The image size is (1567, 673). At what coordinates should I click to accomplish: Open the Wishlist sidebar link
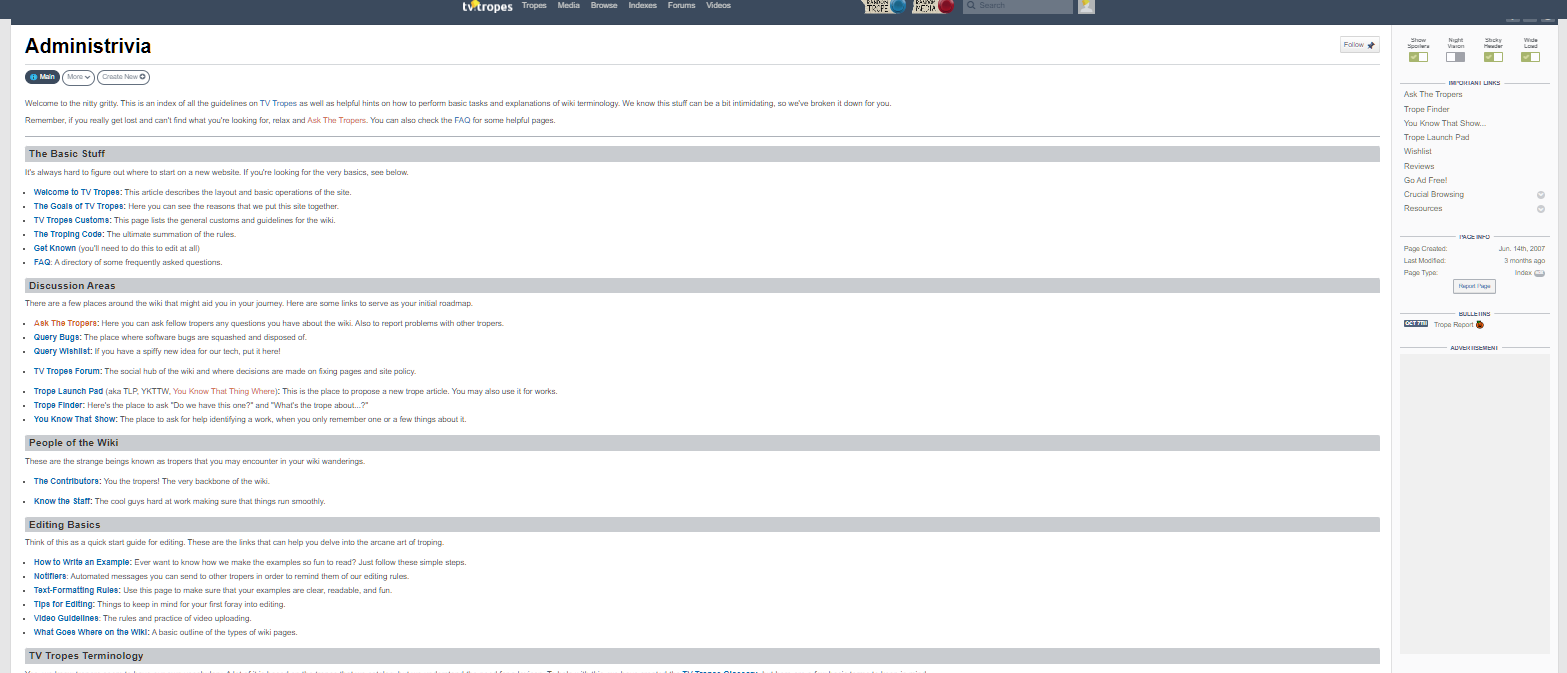(x=1418, y=152)
